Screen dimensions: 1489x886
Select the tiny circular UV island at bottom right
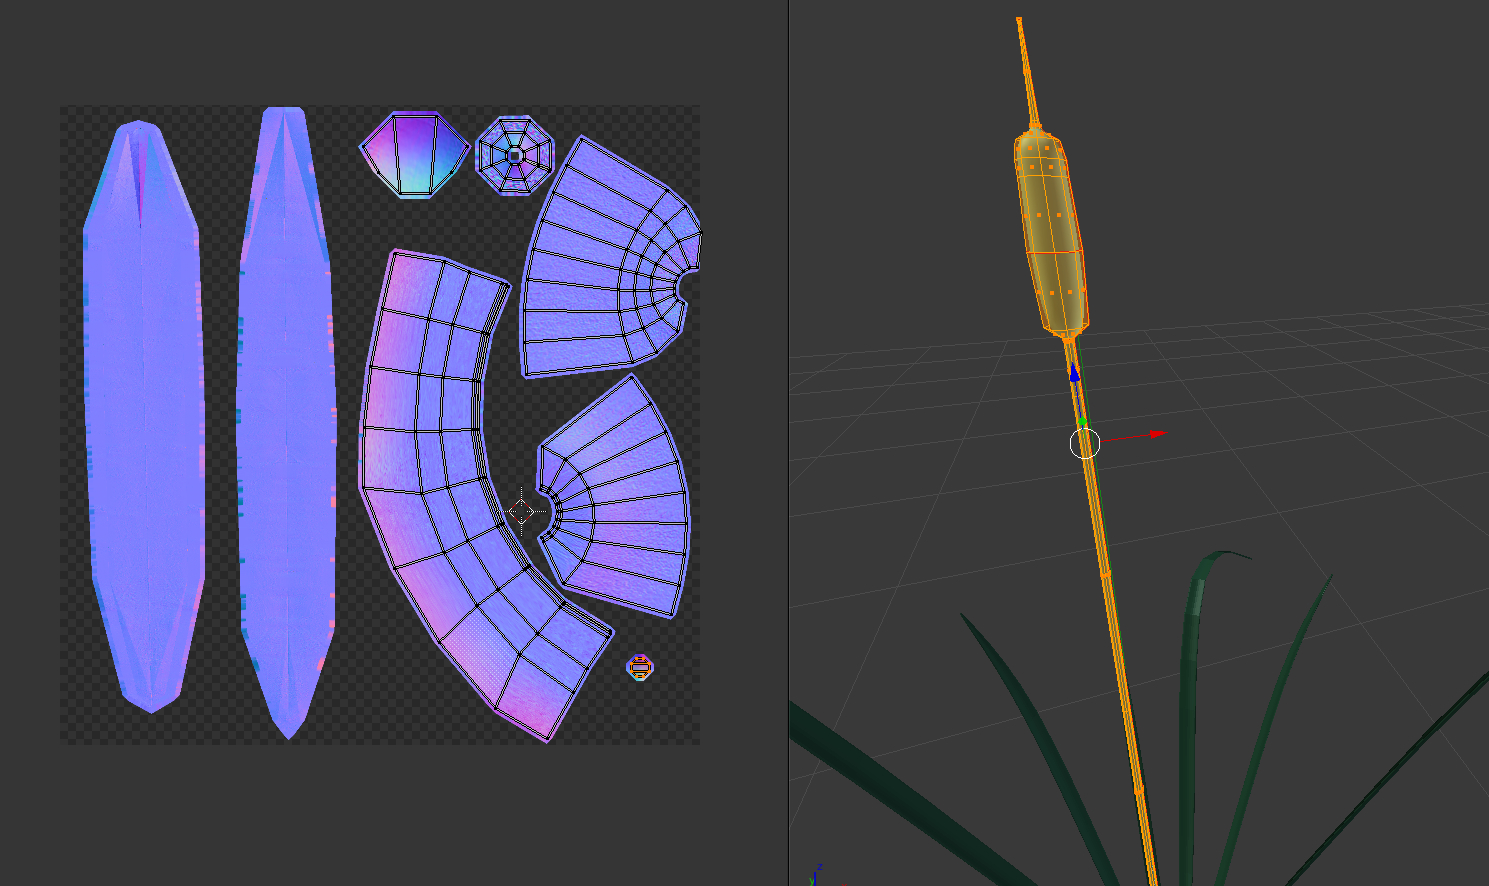pyautogui.click(x=640, y=665)
